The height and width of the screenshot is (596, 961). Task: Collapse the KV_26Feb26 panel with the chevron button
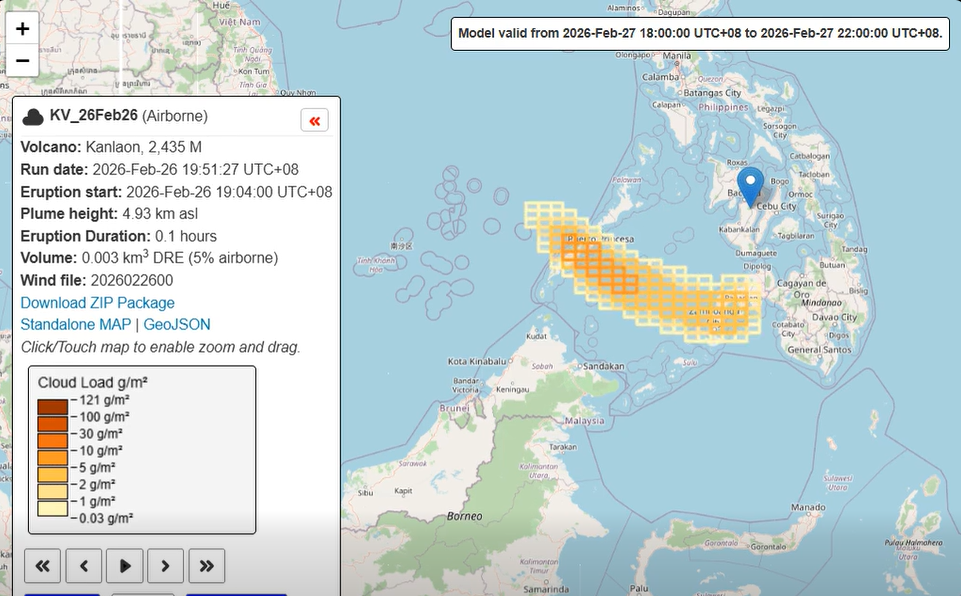(x=314, y=119)
